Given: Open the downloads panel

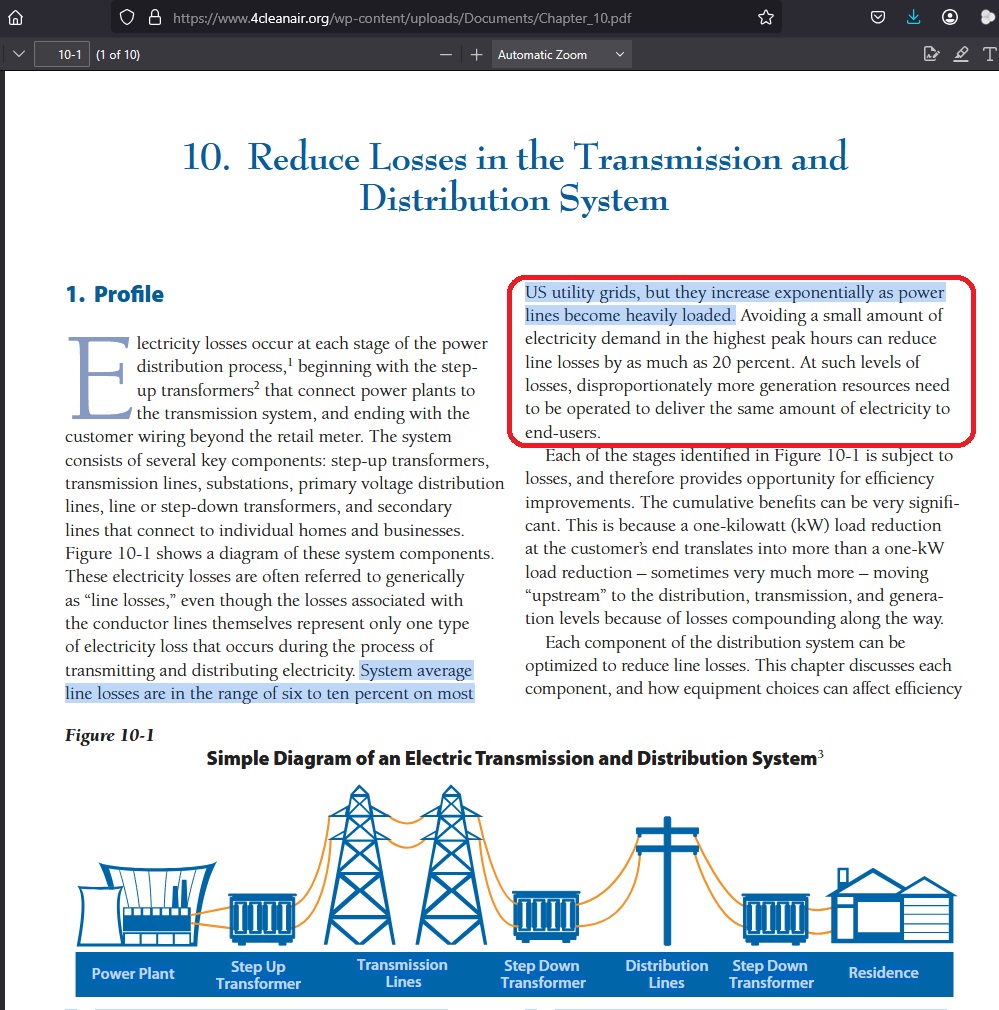Looking at the screenshot, I should 913,17.
